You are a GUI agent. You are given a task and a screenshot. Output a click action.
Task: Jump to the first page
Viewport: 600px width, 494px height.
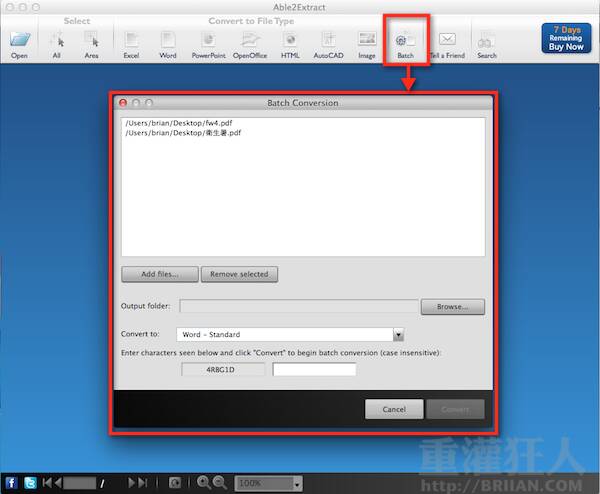coord(47,483)
